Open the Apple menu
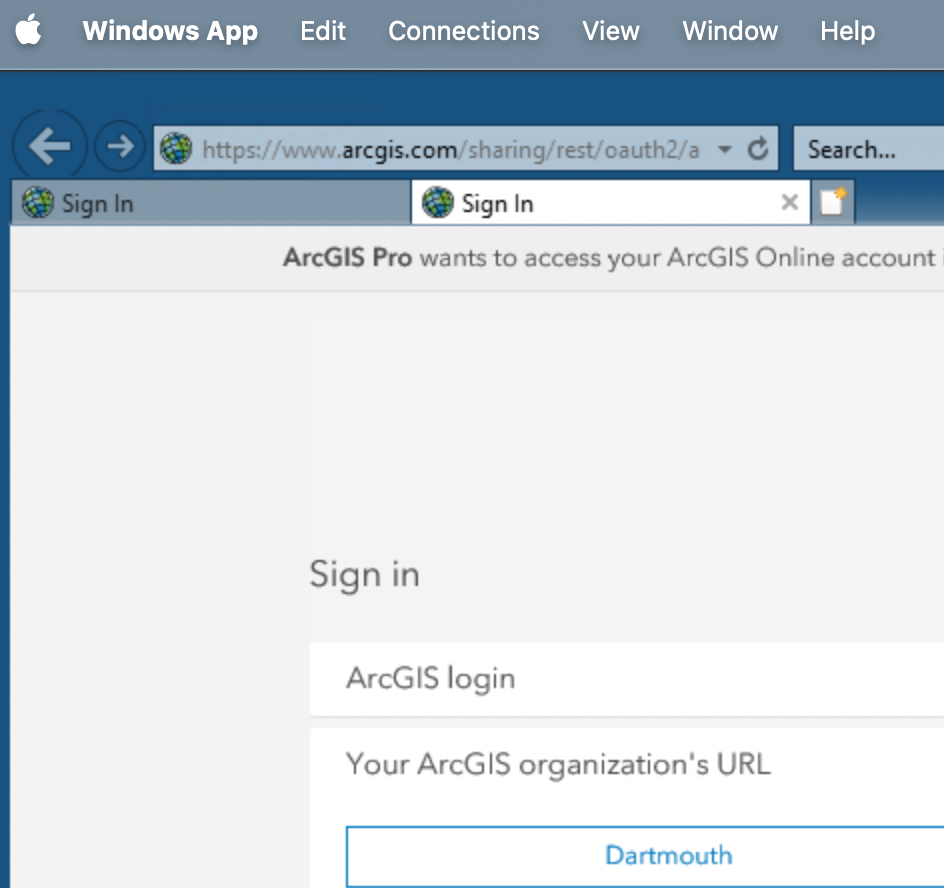The image size is (944, 888). point(28,31)
